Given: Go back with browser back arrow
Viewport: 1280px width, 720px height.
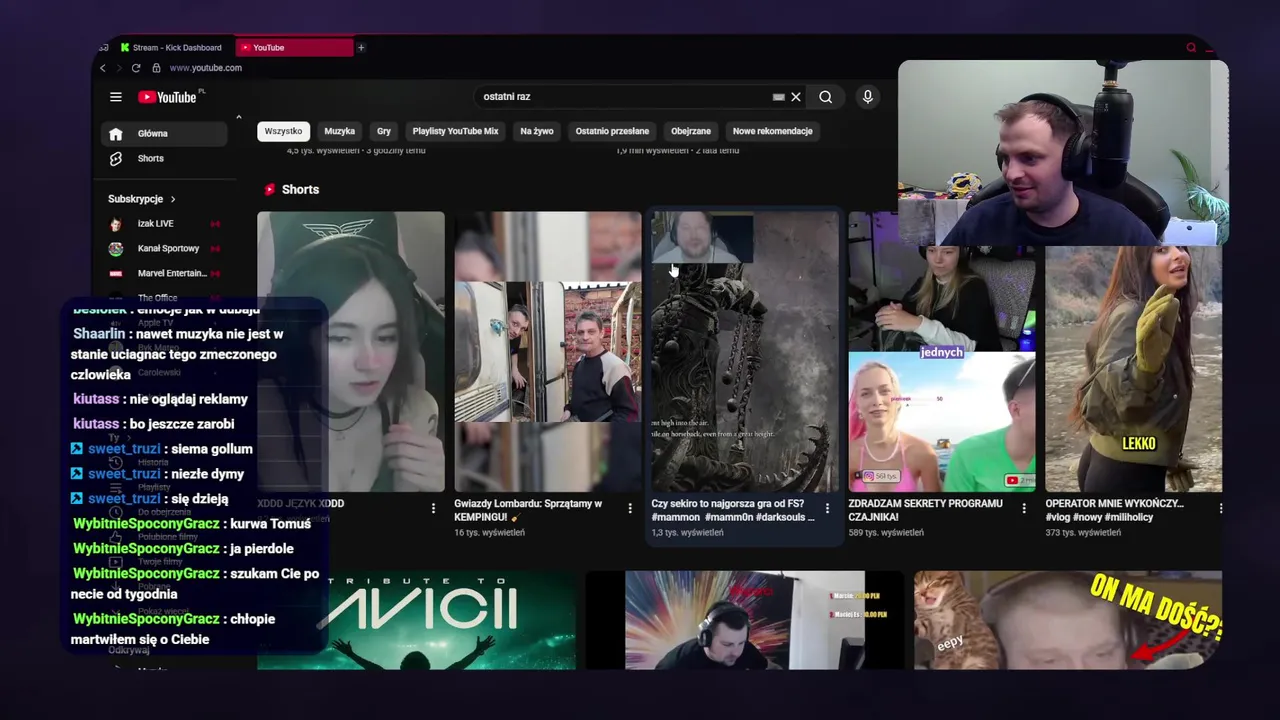Looking at the screenshot, I should click(102, 68).
